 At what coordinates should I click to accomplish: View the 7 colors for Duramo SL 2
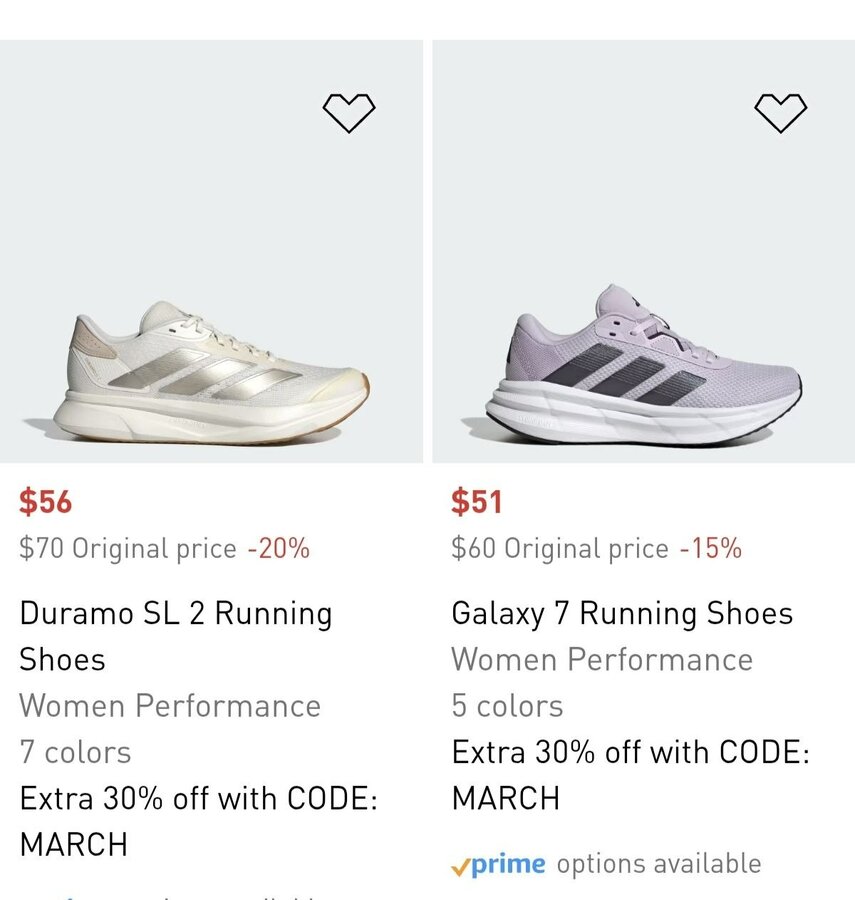75,752
